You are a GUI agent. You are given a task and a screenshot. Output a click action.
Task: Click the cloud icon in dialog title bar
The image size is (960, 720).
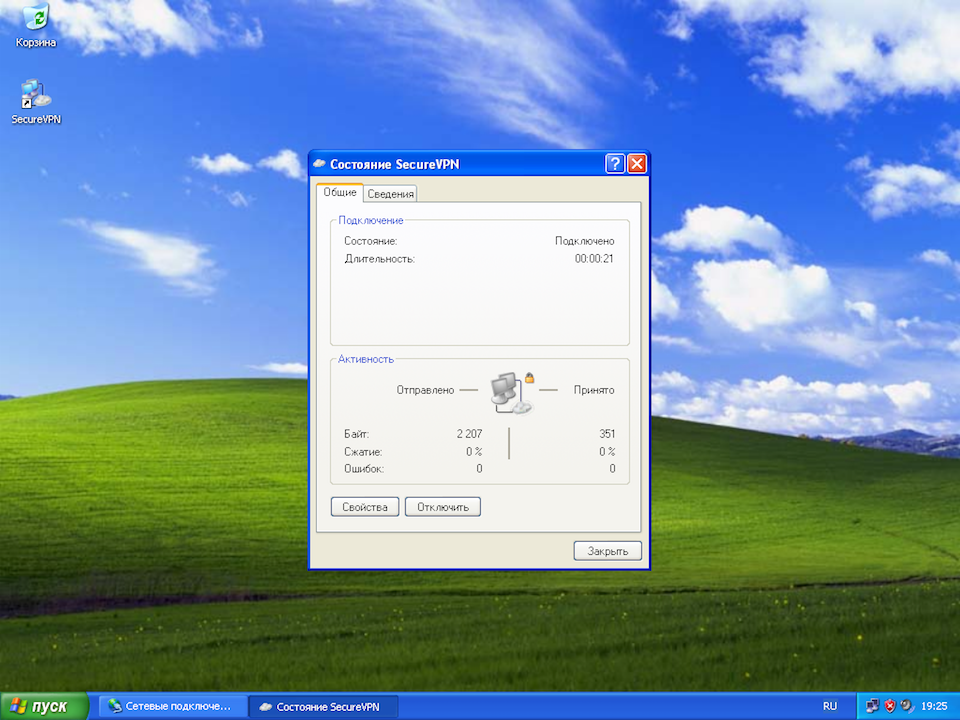(x=319, y=164)
